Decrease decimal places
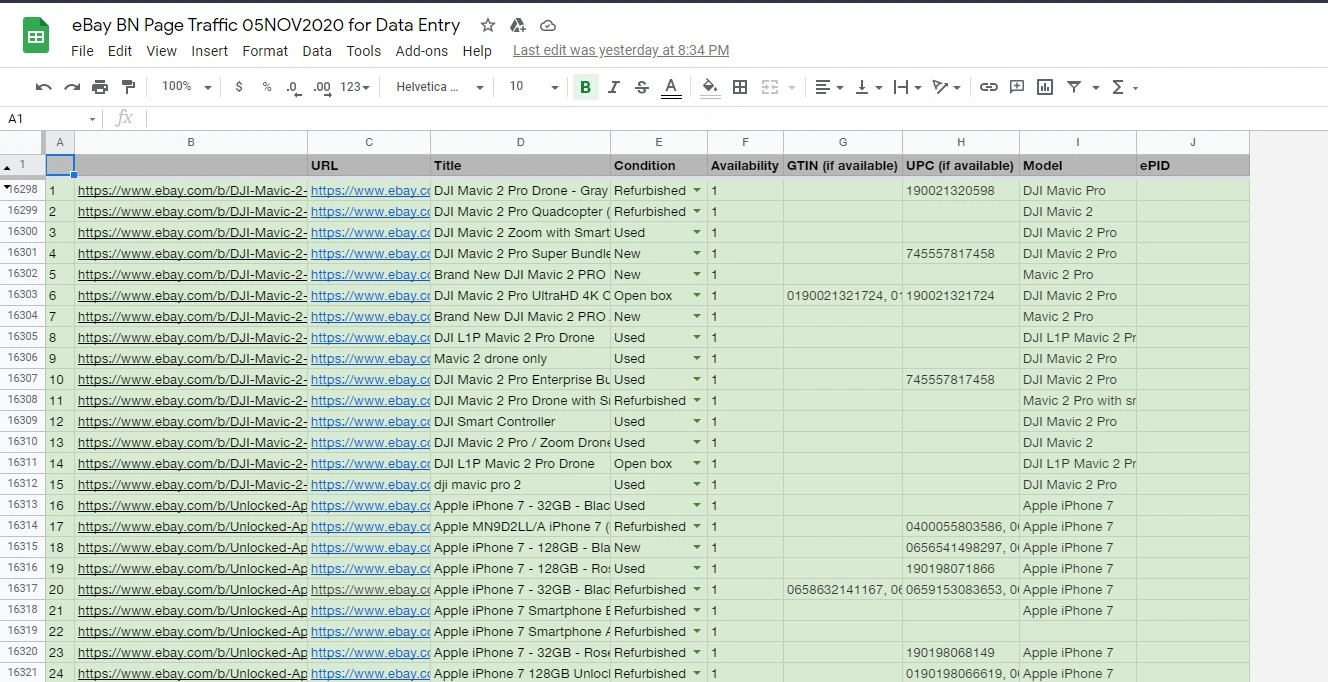The width and height of the screenshot is (1328, 682). click(293, 87)
